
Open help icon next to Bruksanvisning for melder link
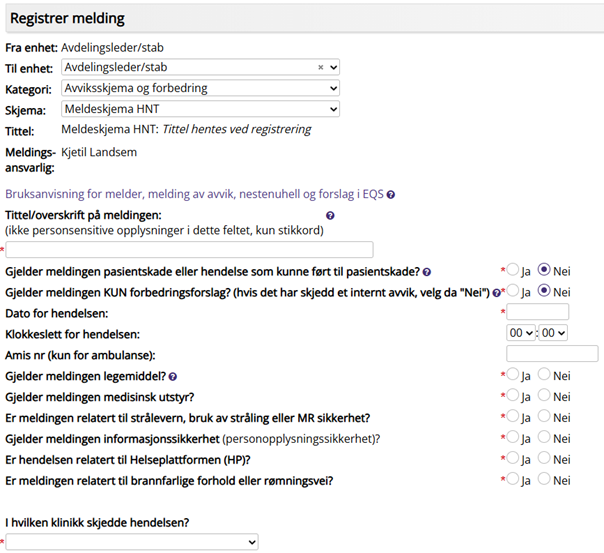[391, 194]
